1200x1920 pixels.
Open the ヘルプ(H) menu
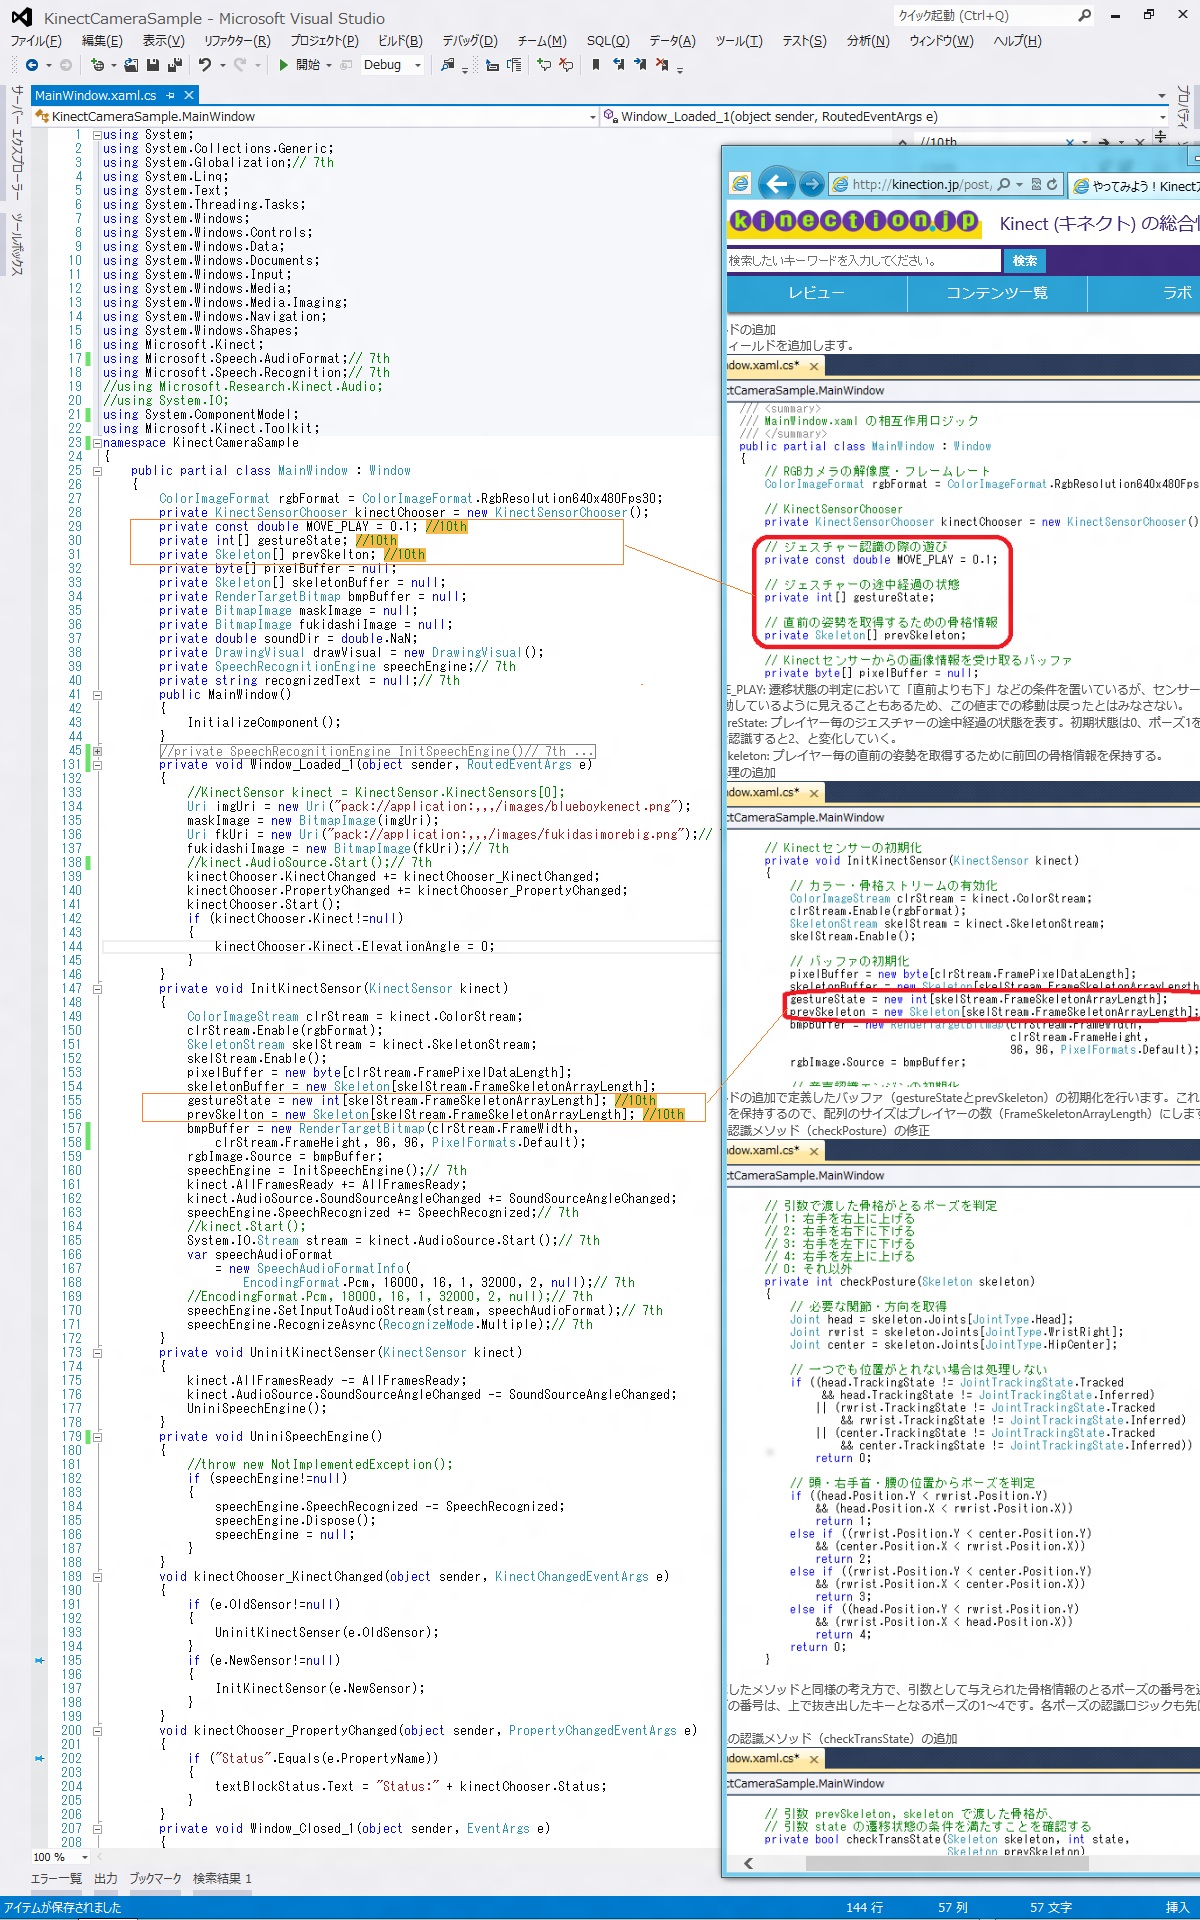[x=1017, y=41]
